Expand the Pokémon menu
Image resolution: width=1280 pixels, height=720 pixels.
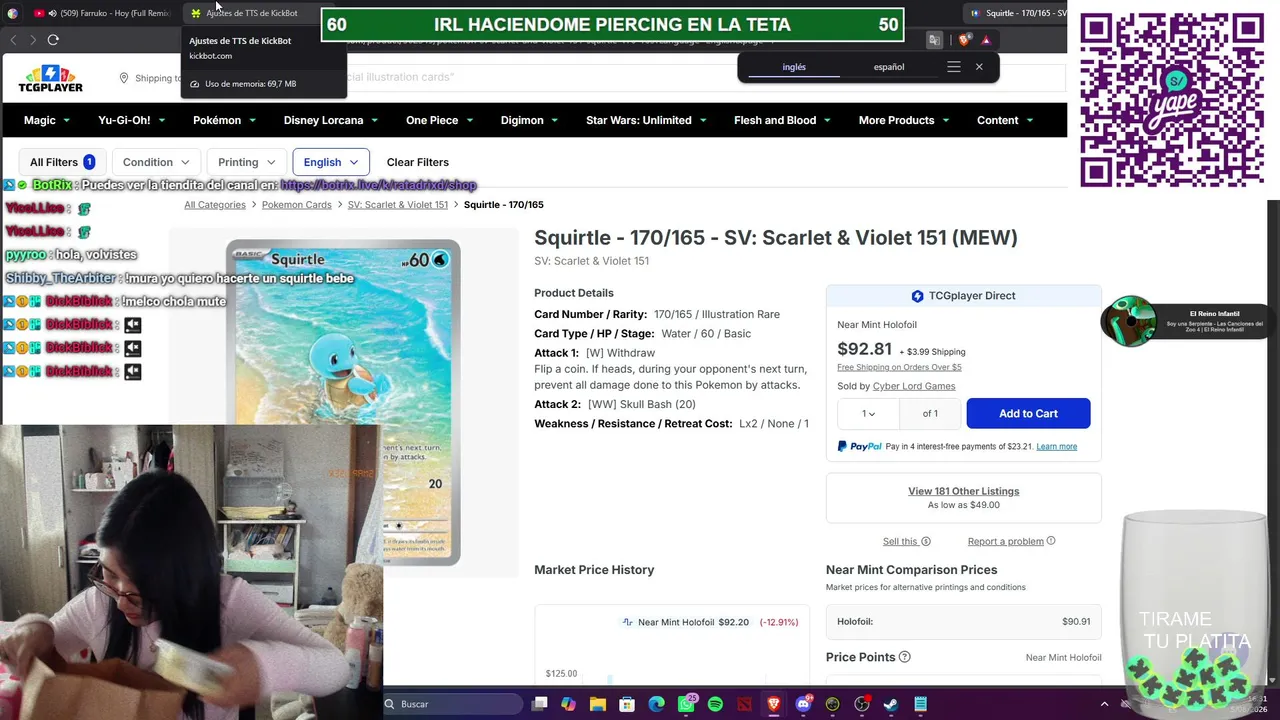coord(224,120)
